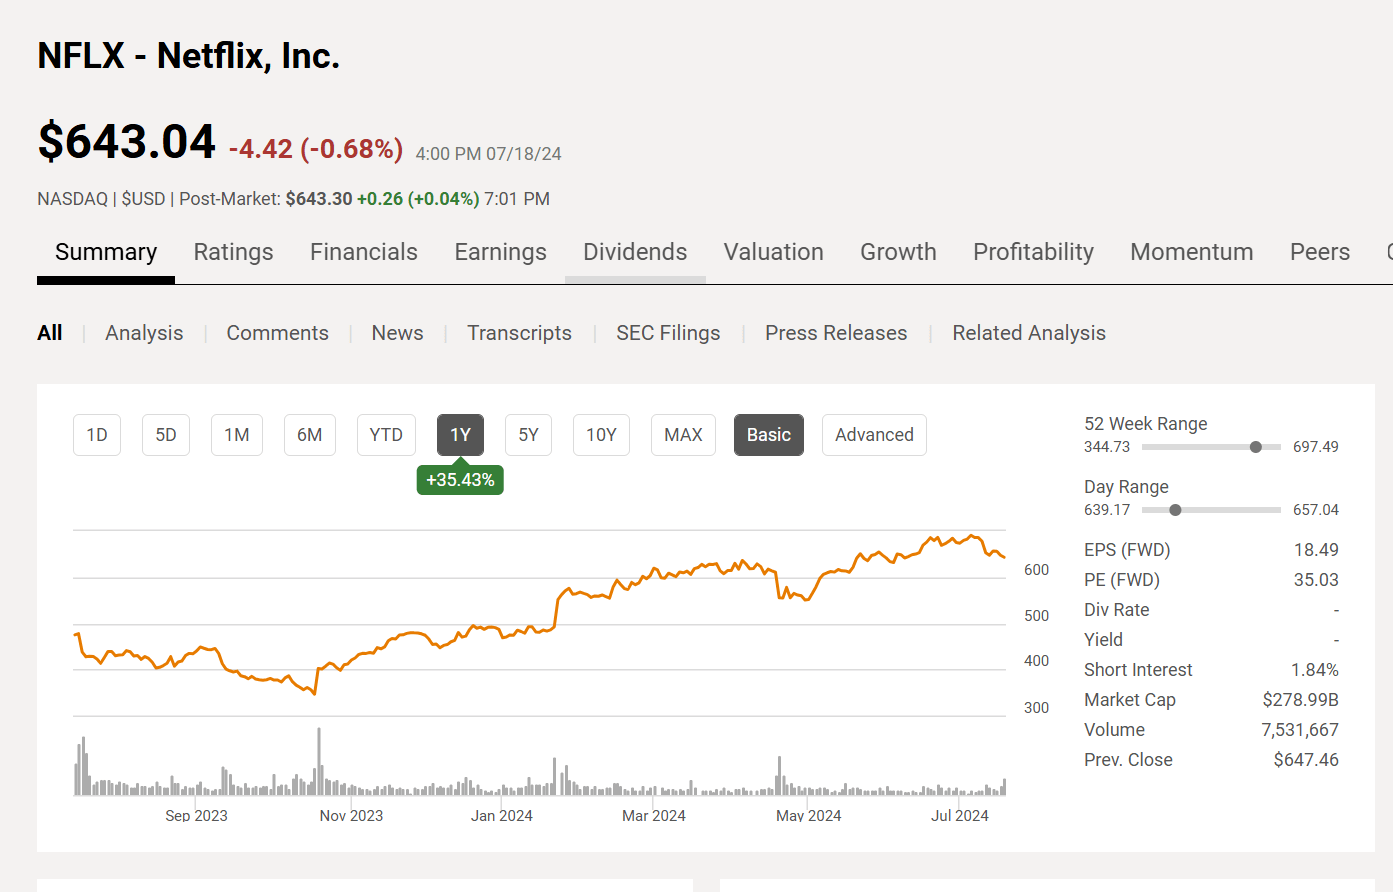Open the News section
Viewport: 1393px width, 892px height.
pyautogui.click(x=397, y=333)
